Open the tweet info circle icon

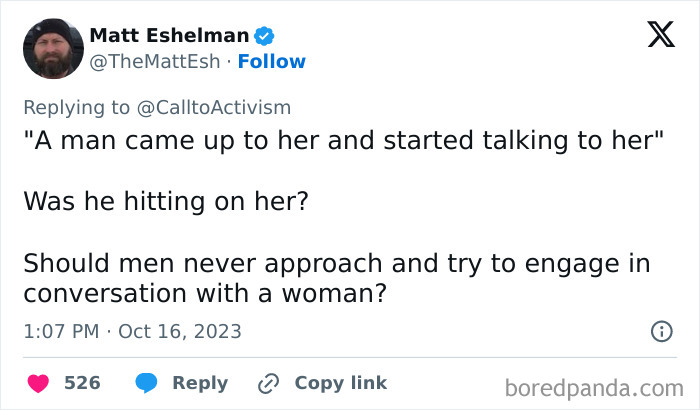661,331
